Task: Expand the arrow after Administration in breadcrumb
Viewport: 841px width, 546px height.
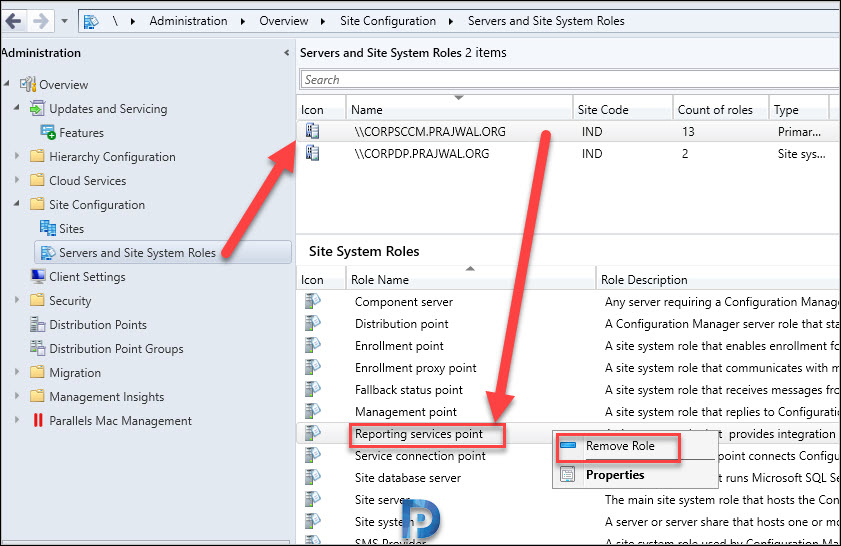Action: (243, 21)
